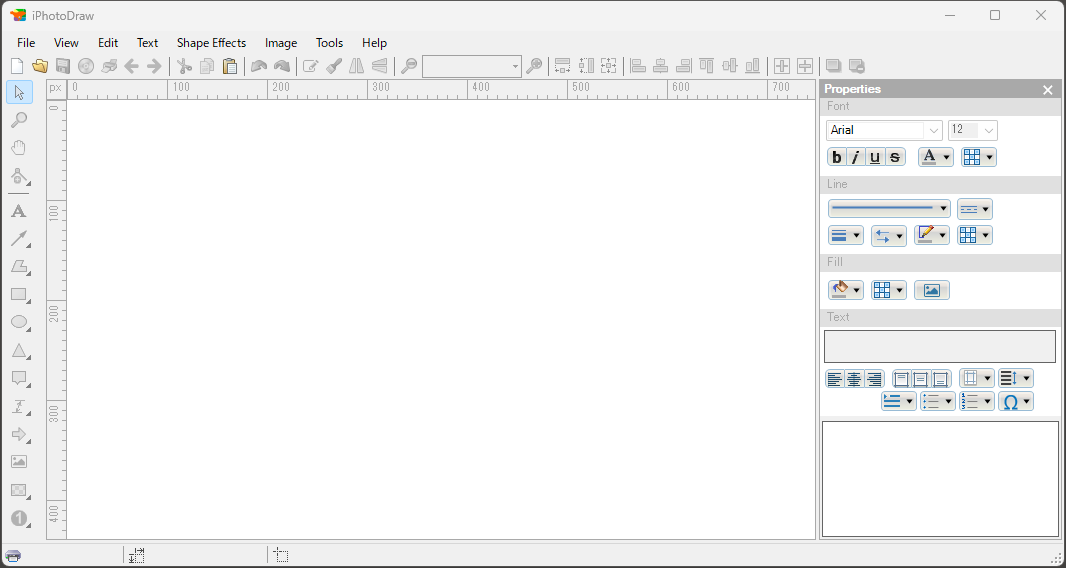Click the Flip Vertical toolbar icon
Viewport: 1066px width, 568px height.
(x=379, y=66)
